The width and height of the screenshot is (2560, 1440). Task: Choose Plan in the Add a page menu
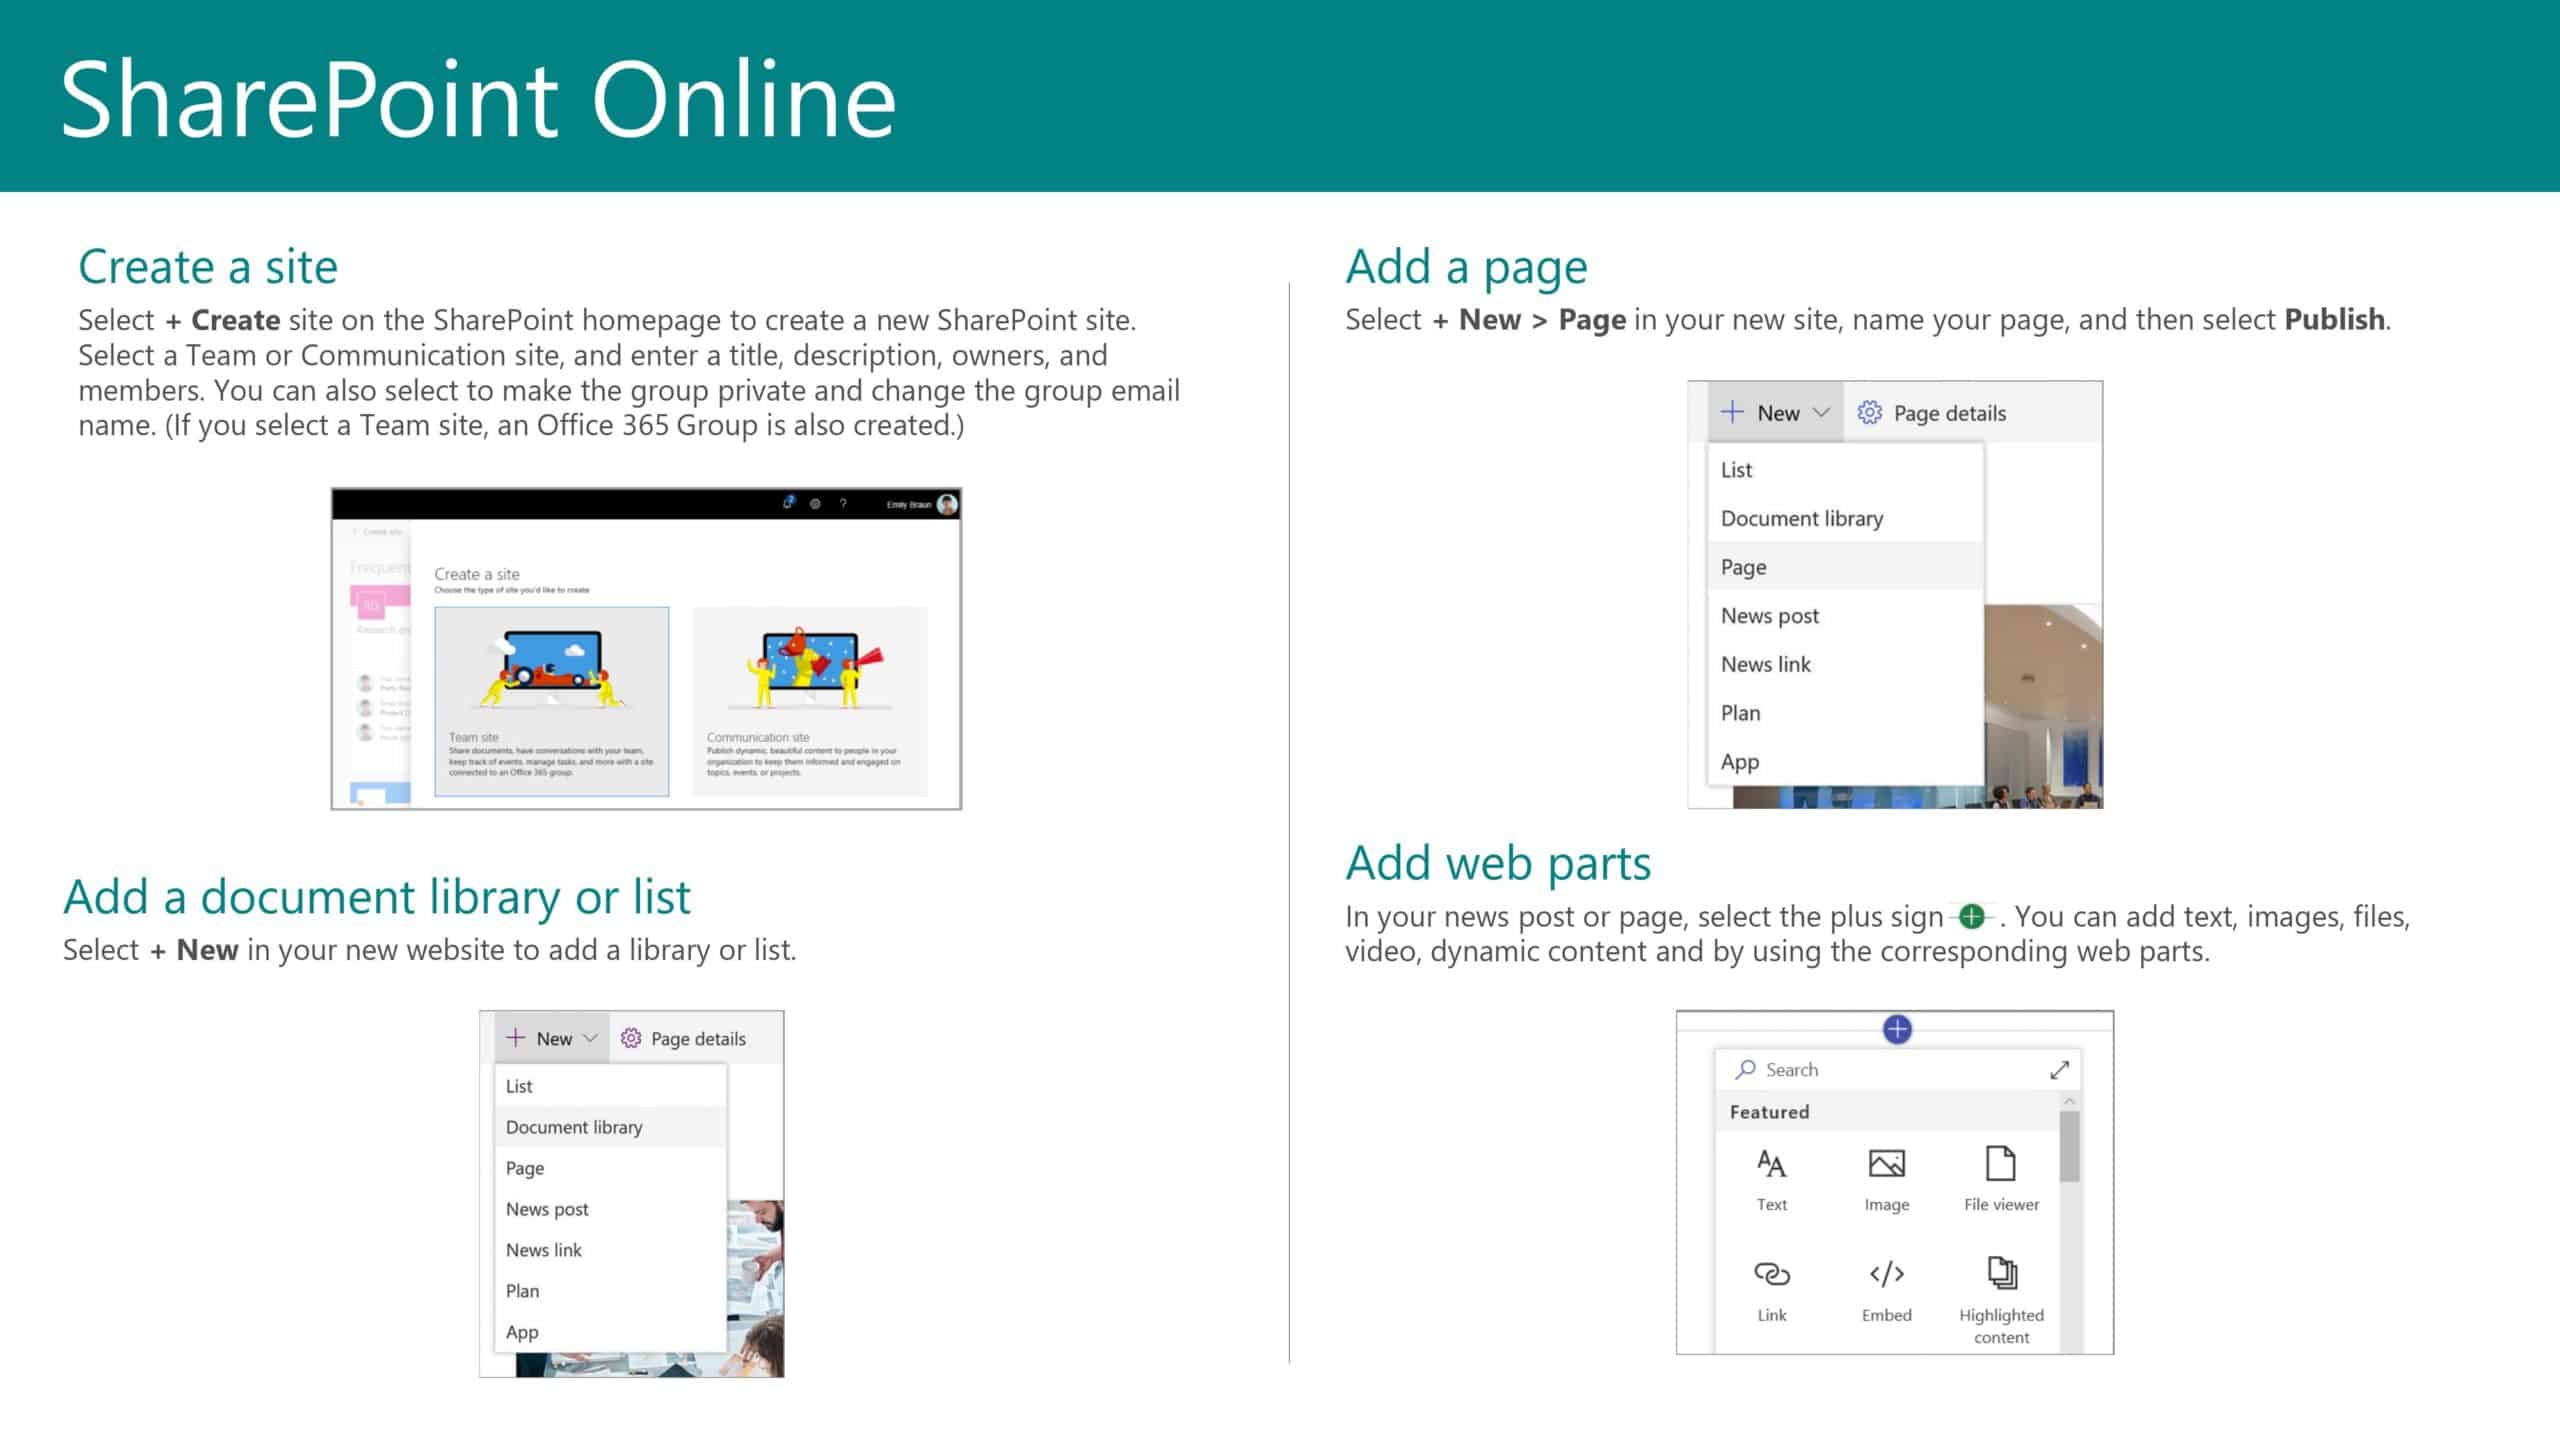(x=1845, y=713)
